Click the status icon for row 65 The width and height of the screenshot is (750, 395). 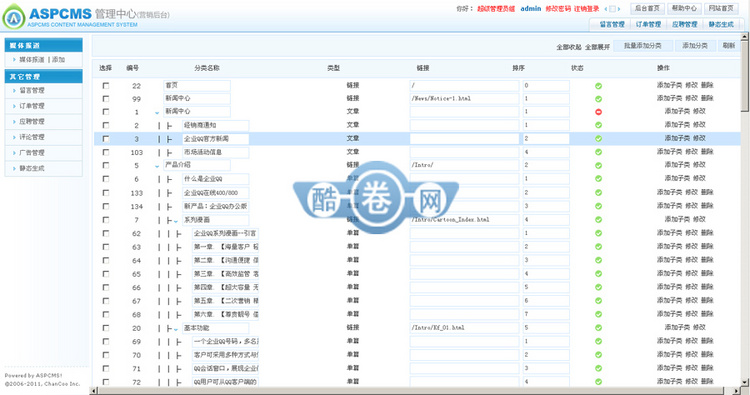coord(598,274)
